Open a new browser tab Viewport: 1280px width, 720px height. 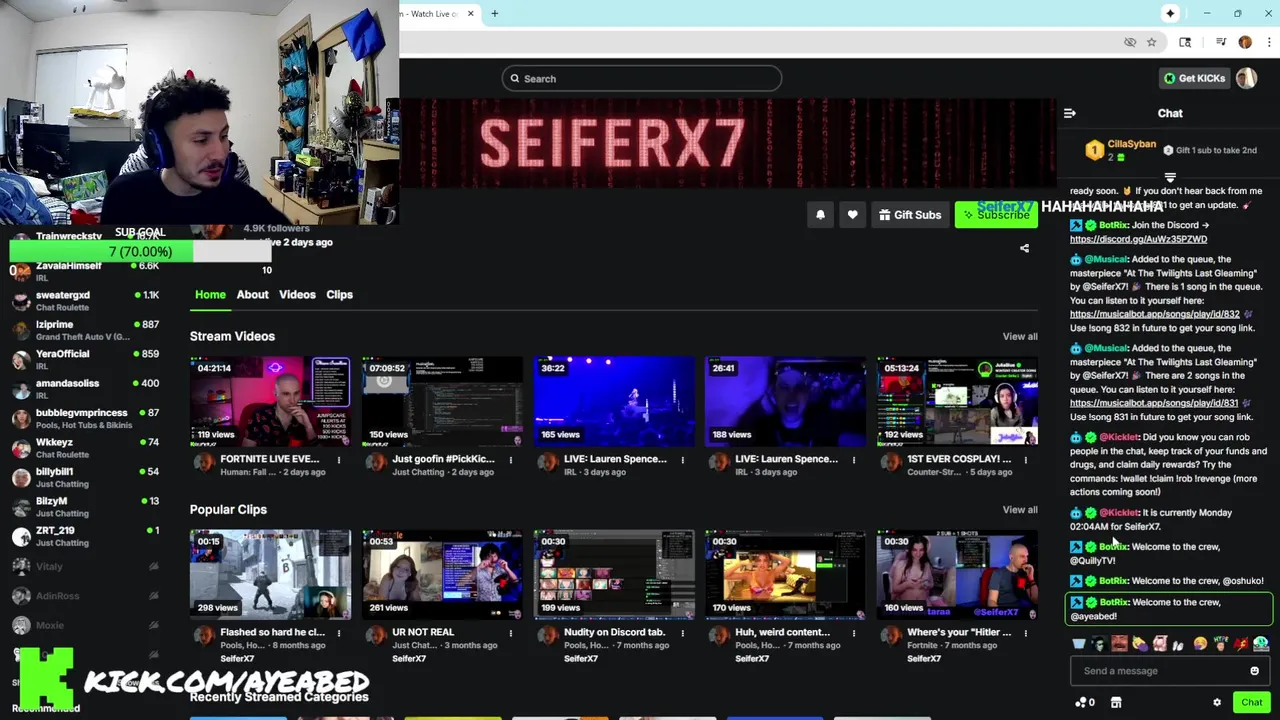coord(494,14)
